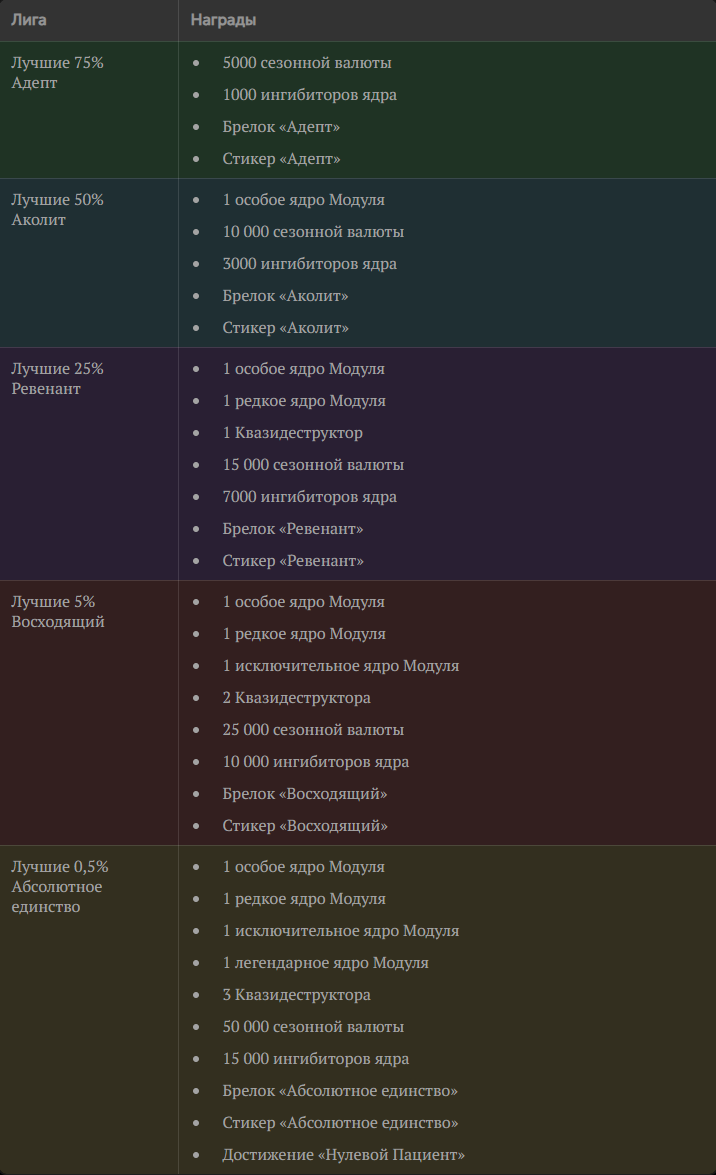The image size is (716, 1175).
Task: Select the "Лучшие 75% Адепт" league cell
Action: pos(57,73)
